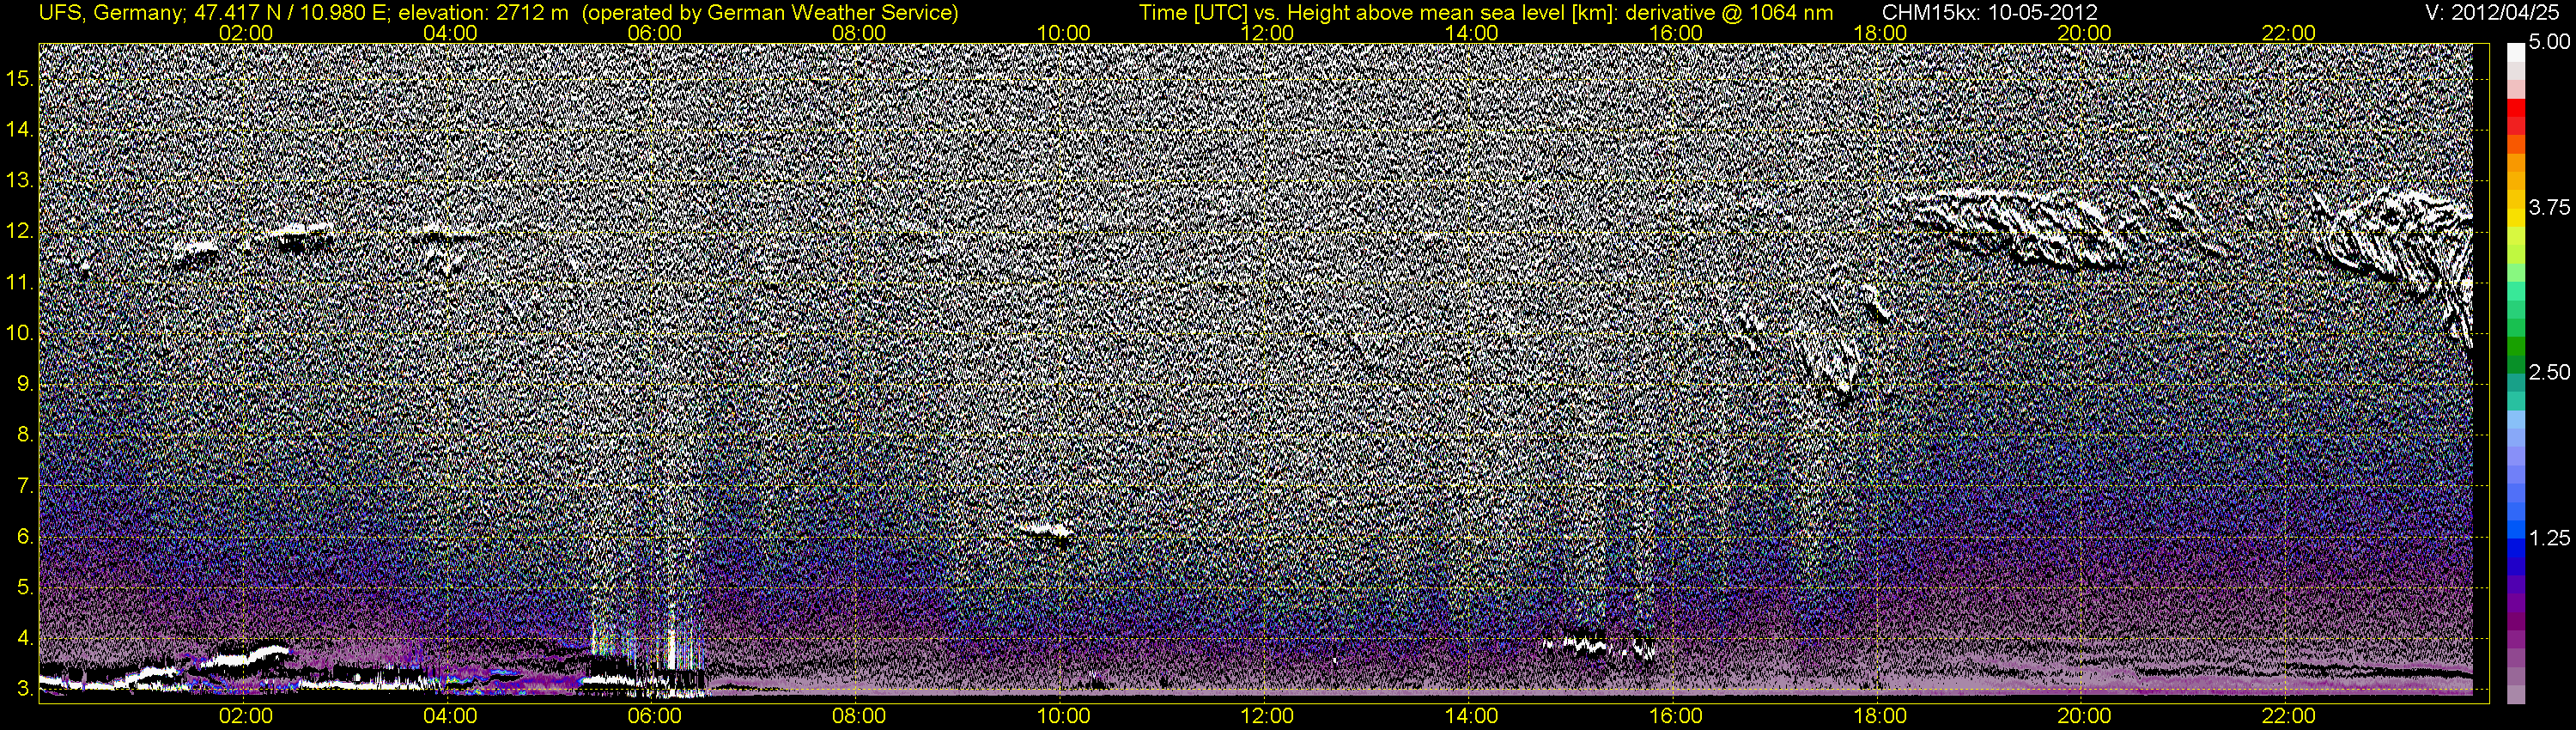Click the height axis label '4.'
This screenshot has width=2576, height=730.
(25, 638)
